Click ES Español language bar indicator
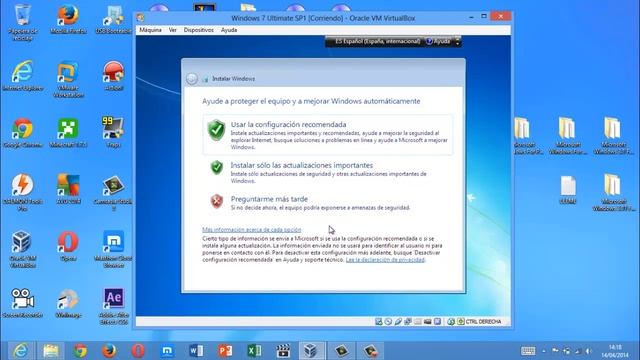The image size is (640, 360). [377, 41]
